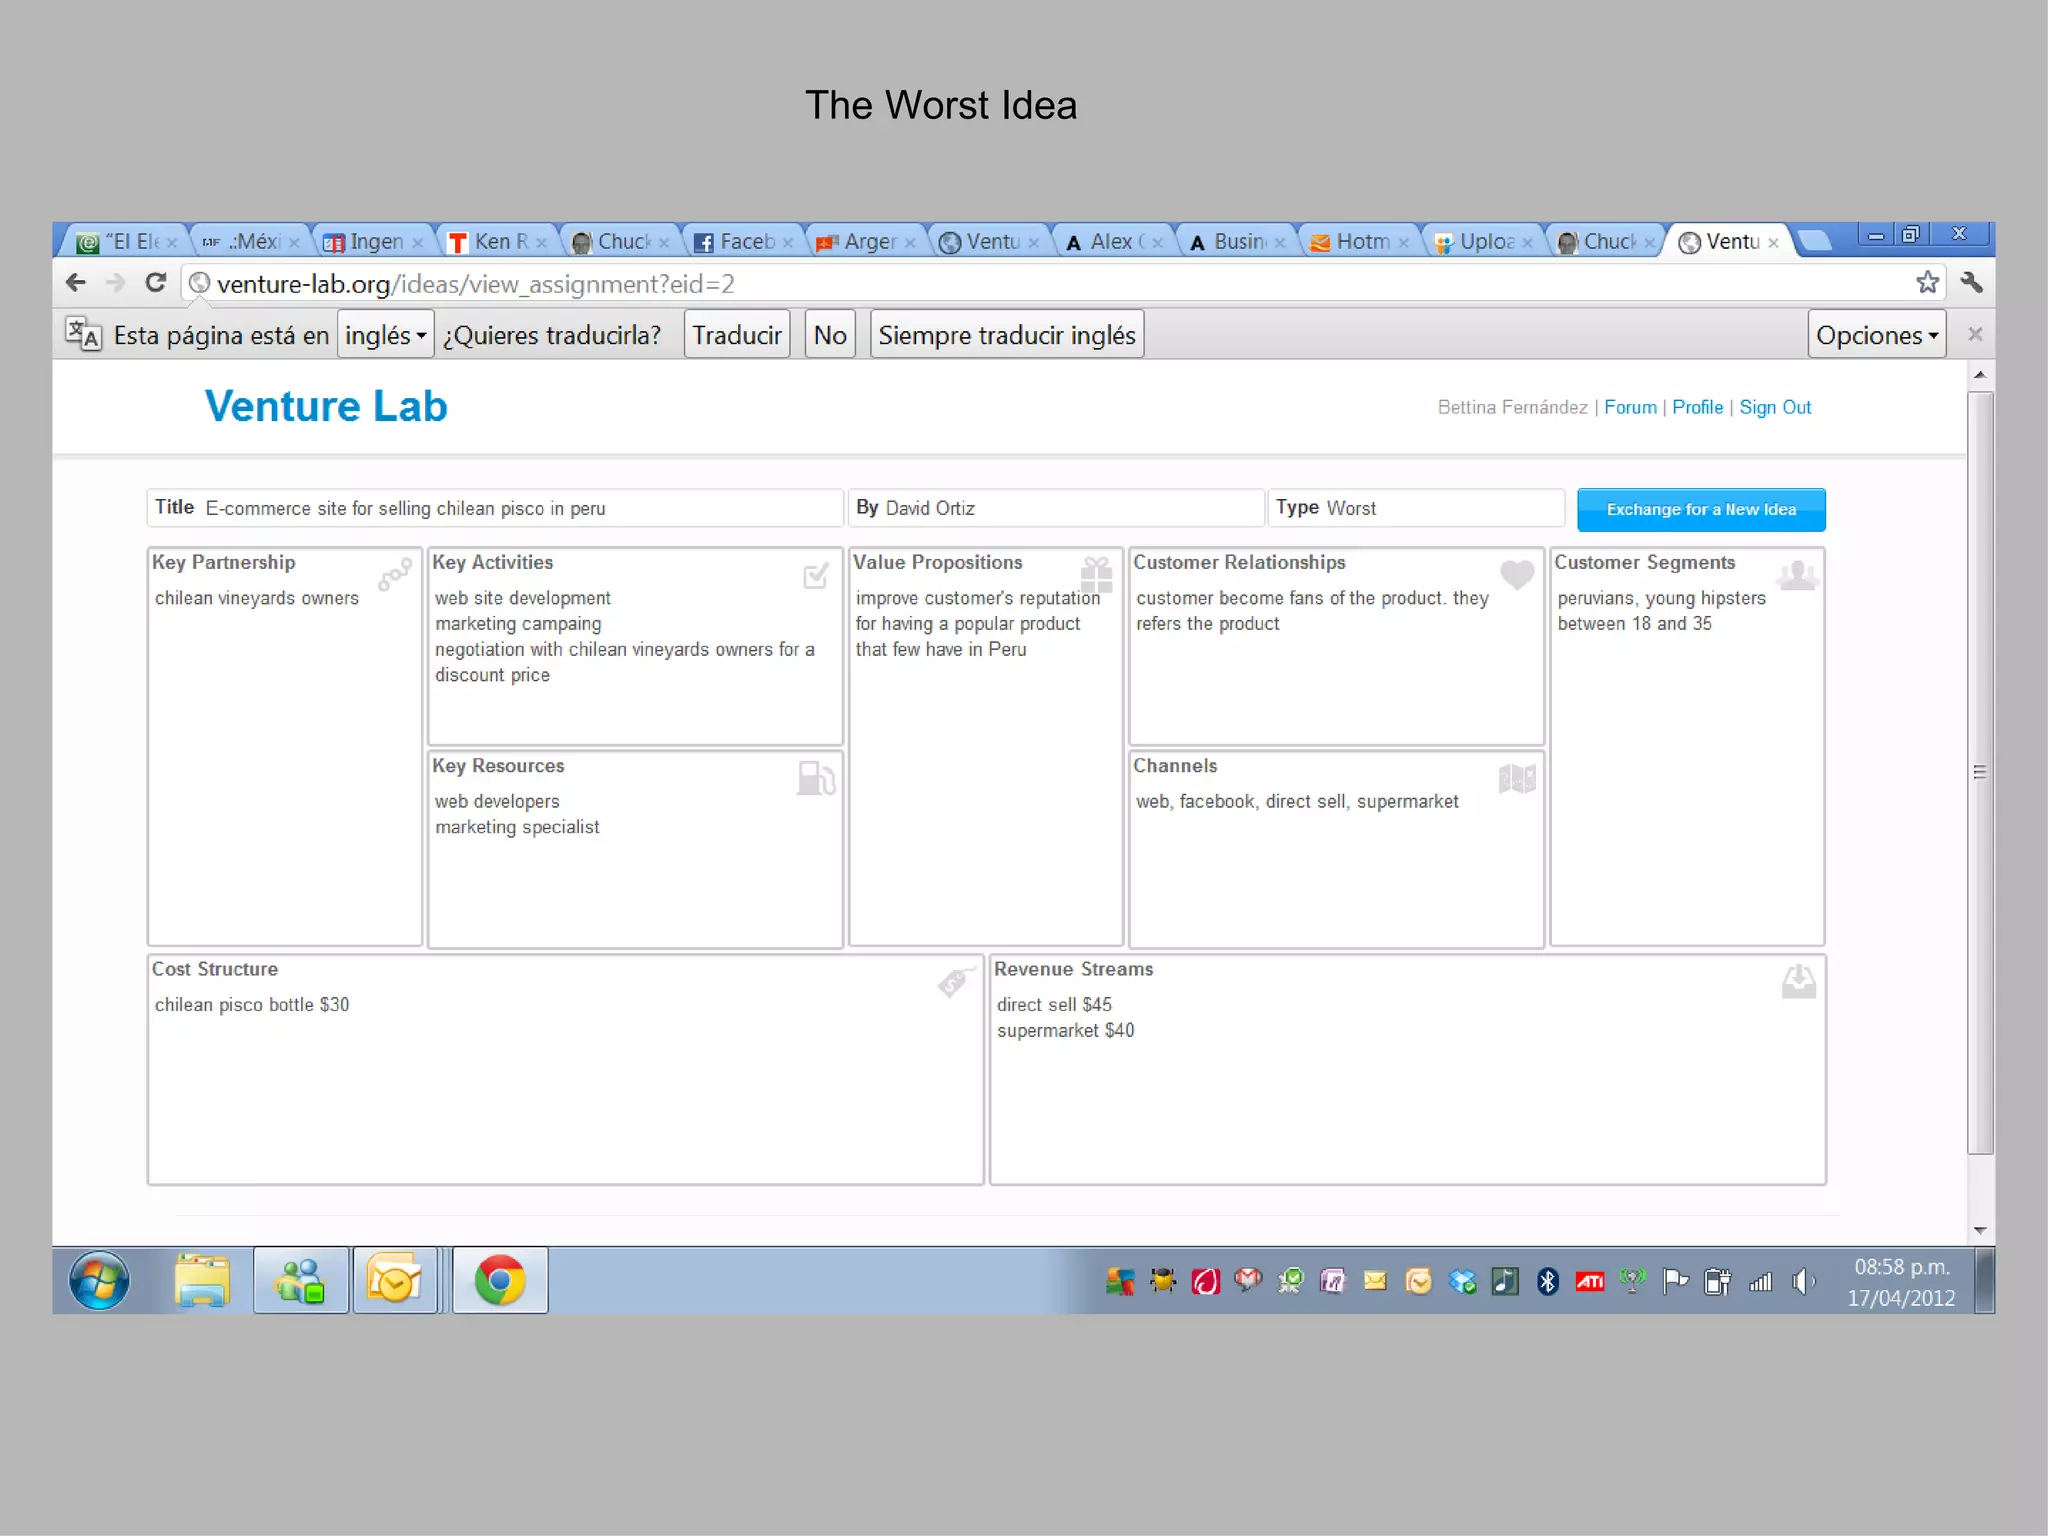The width and height of the screenshot is (2048, 1536).
Task: Click the reload page icon
Action: 155,283
